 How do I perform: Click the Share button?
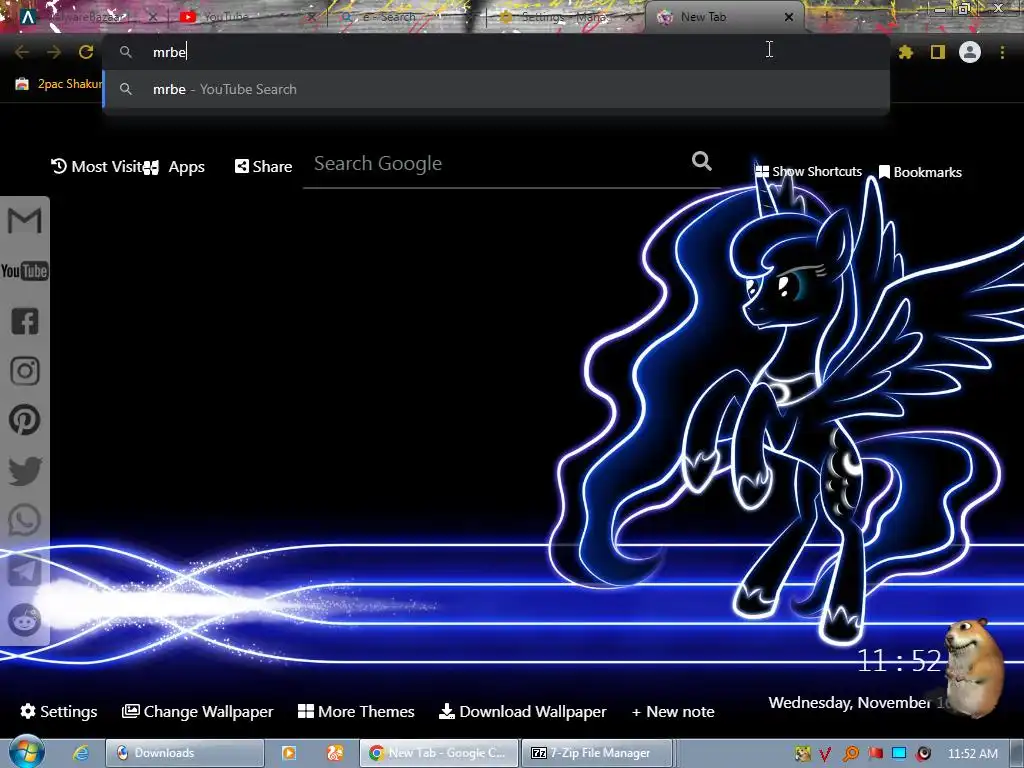(x=264, y=167)
